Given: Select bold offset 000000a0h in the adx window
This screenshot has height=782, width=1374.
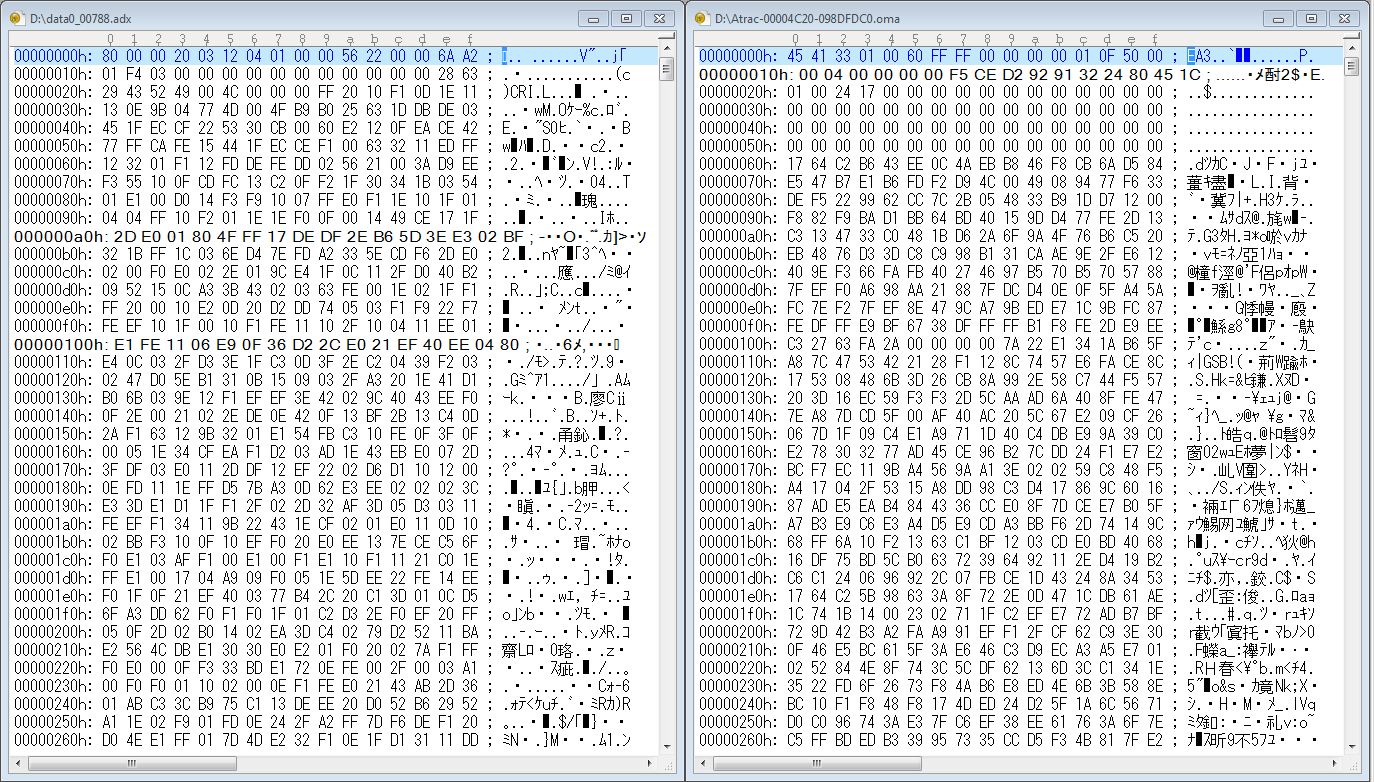Looking at the screenshot, I should [57, 236].
